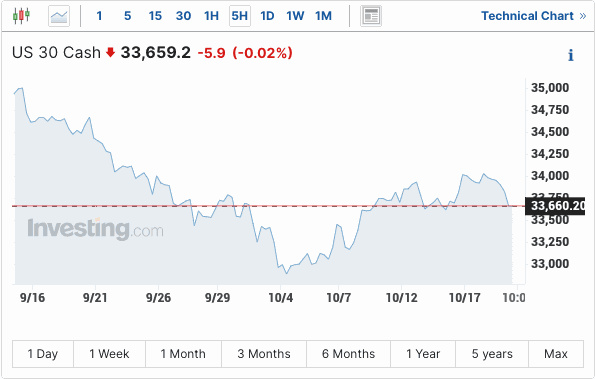Show the 1 Week range
The width and height of the screenshot is (595, 379).
point(109,354)
